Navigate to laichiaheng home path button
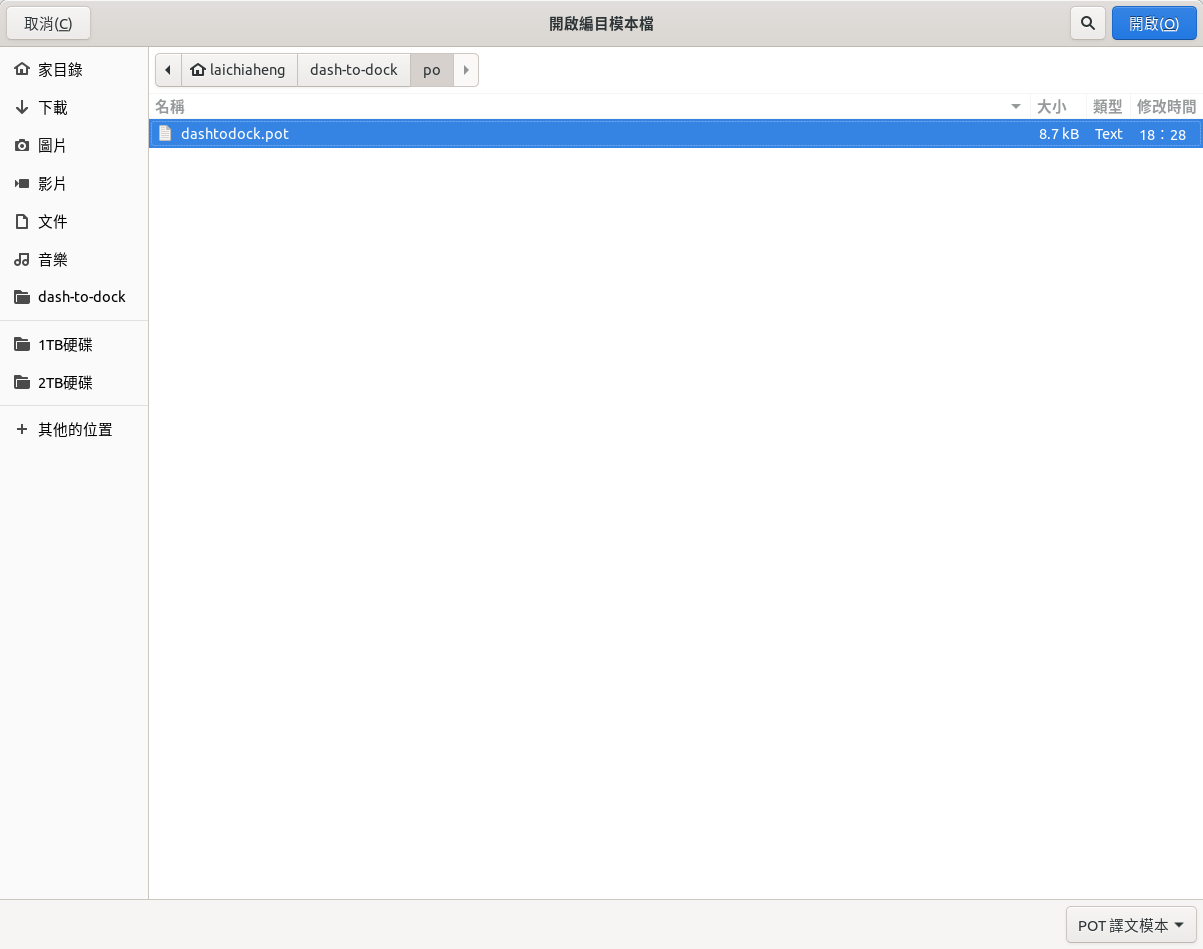This screenshot has height=949, width=1203. [239, 70]
